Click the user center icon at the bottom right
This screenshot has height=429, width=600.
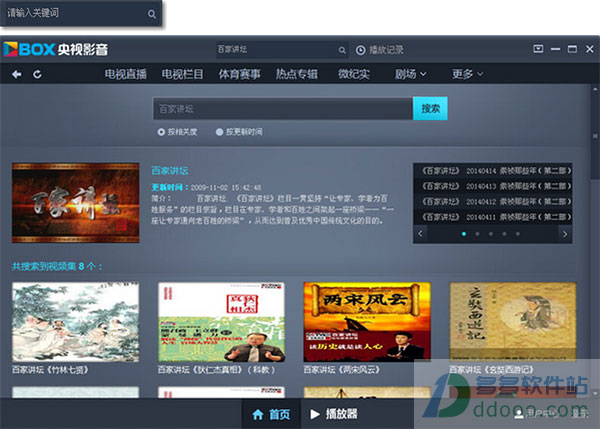click(519, 413)
